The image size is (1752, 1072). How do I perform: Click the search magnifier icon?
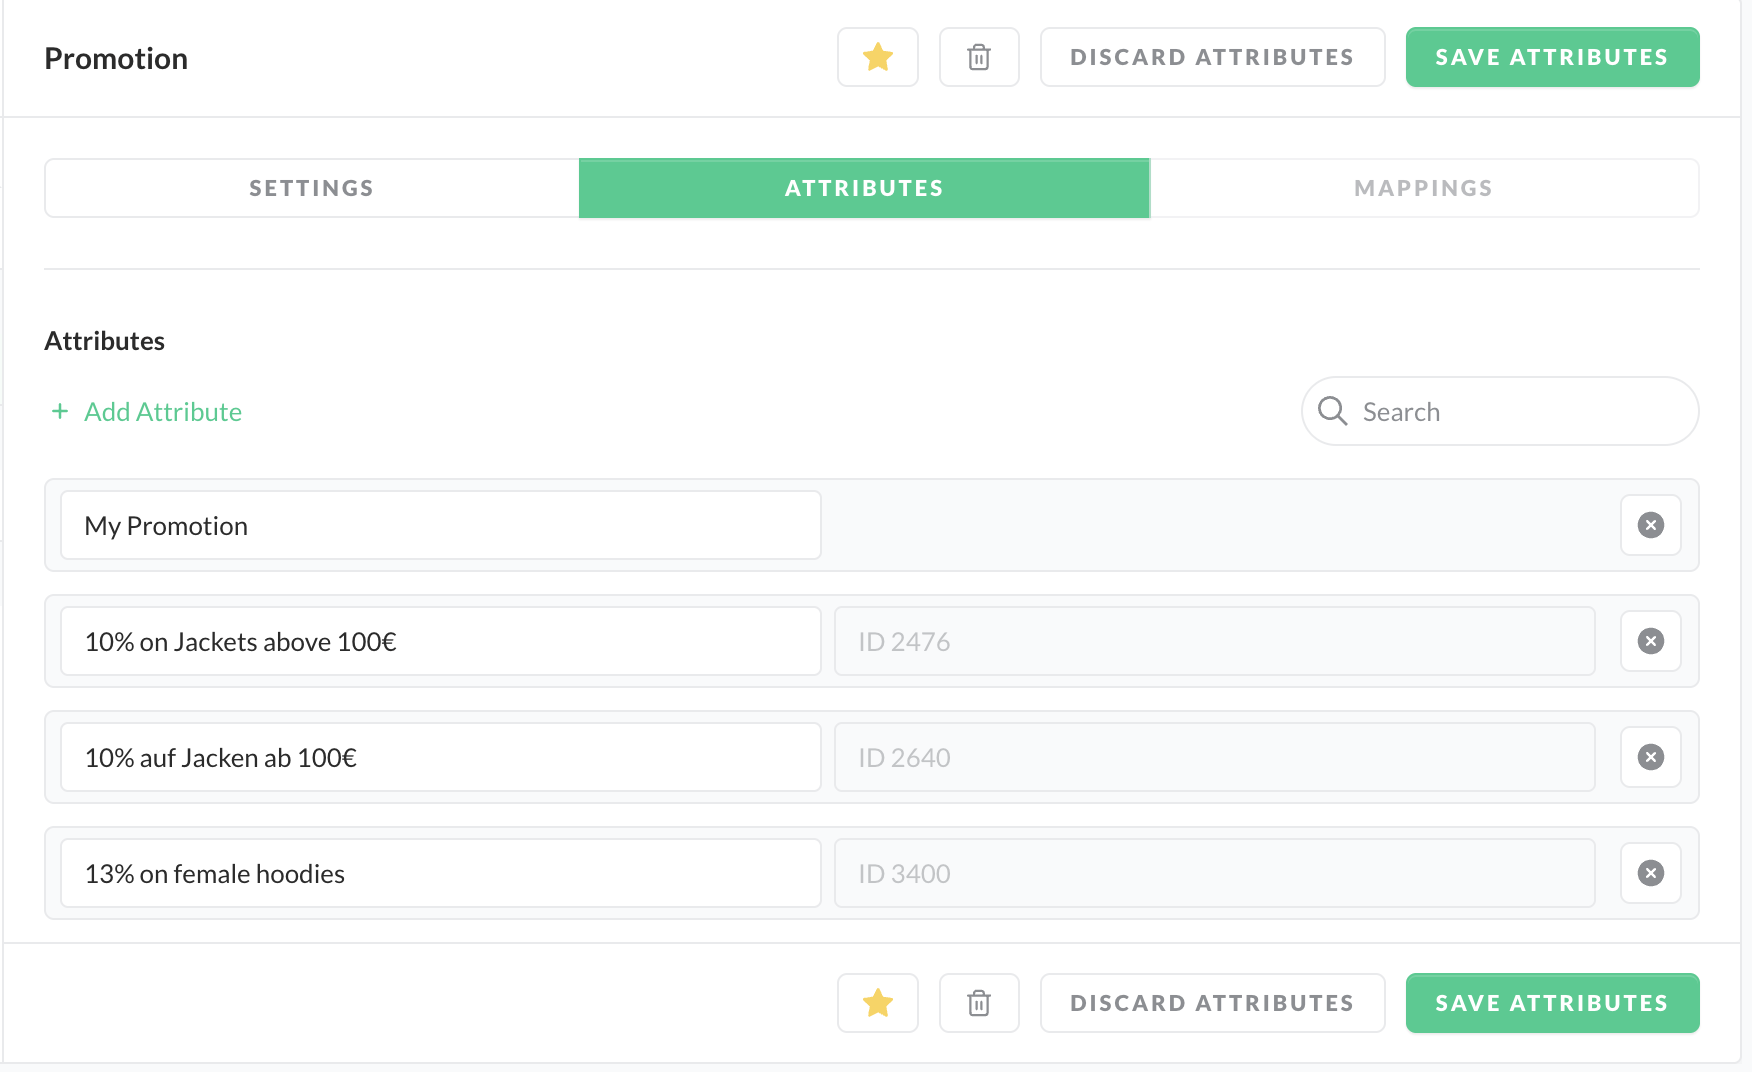(x=1332, y=411)
